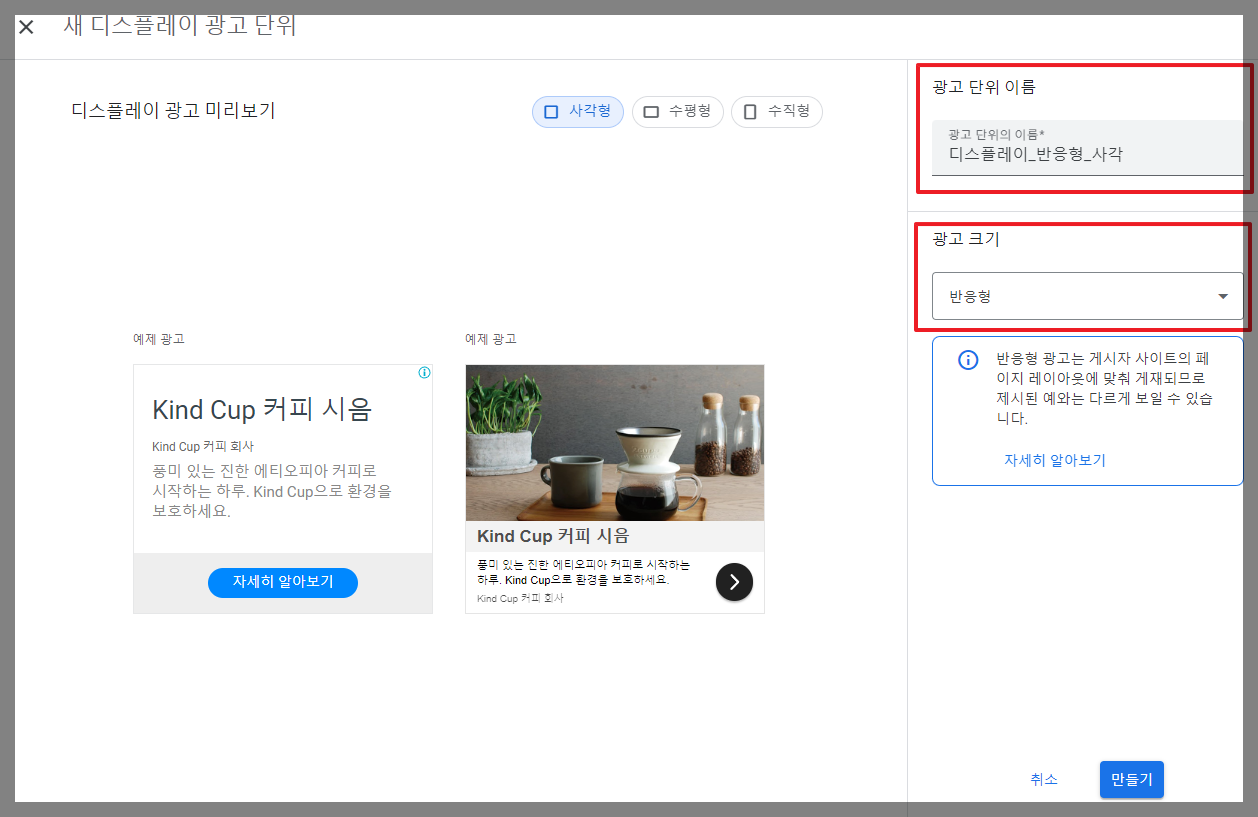1258x817 pixels.
Task: Select the 사각형 square shape icon
Action: 551,111
